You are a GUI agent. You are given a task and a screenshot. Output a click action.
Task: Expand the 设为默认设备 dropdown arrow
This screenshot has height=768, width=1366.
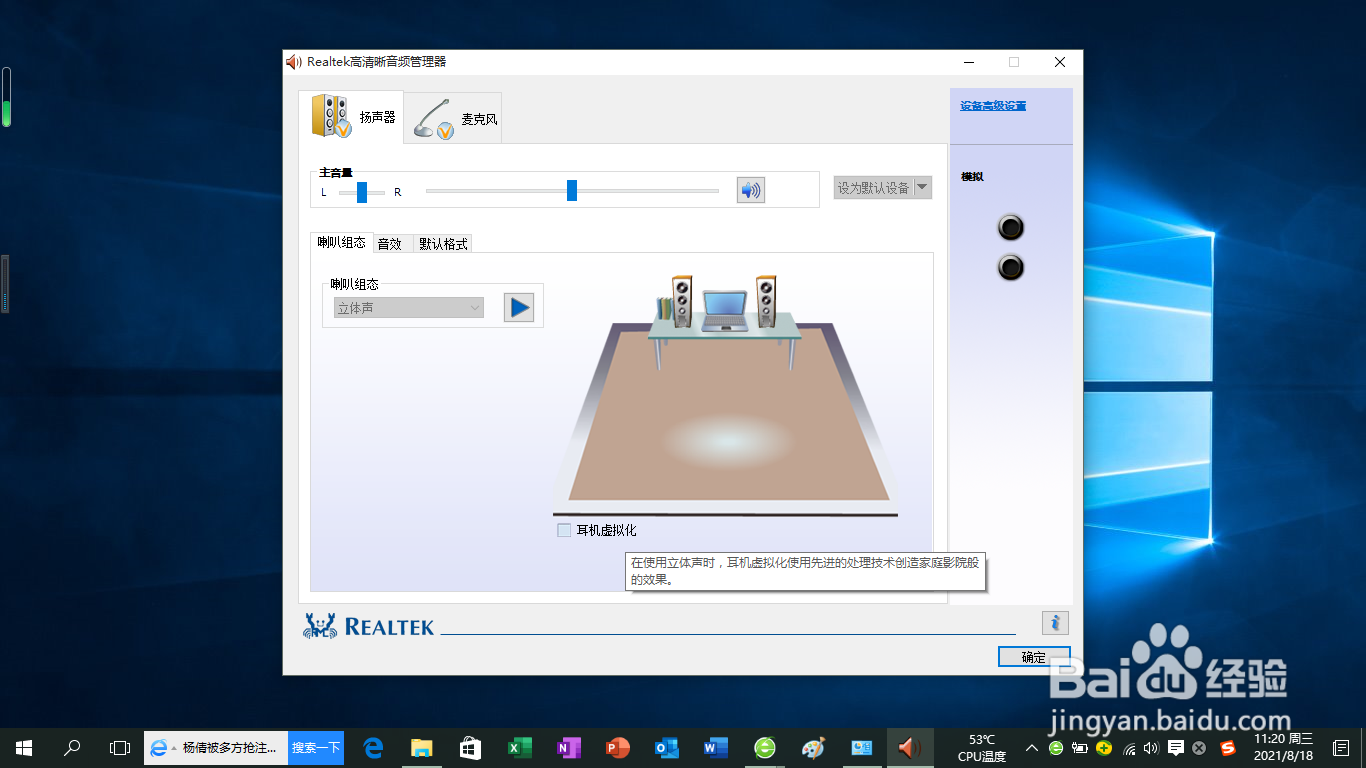tap(922, 187)
